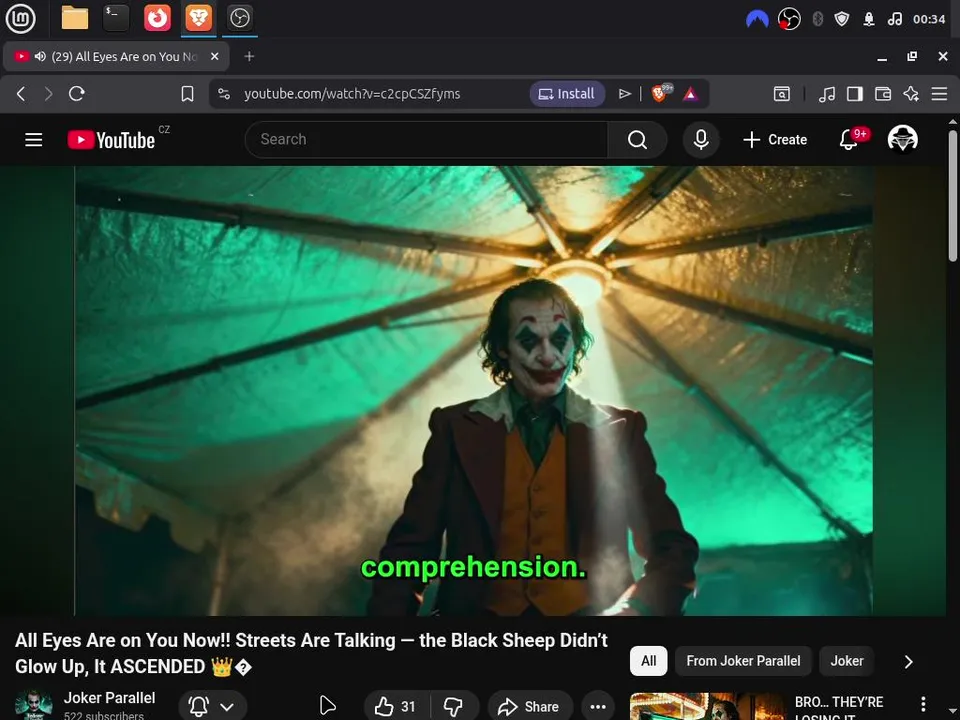Open the Linux Mint start menu

[x=20, y=18]
